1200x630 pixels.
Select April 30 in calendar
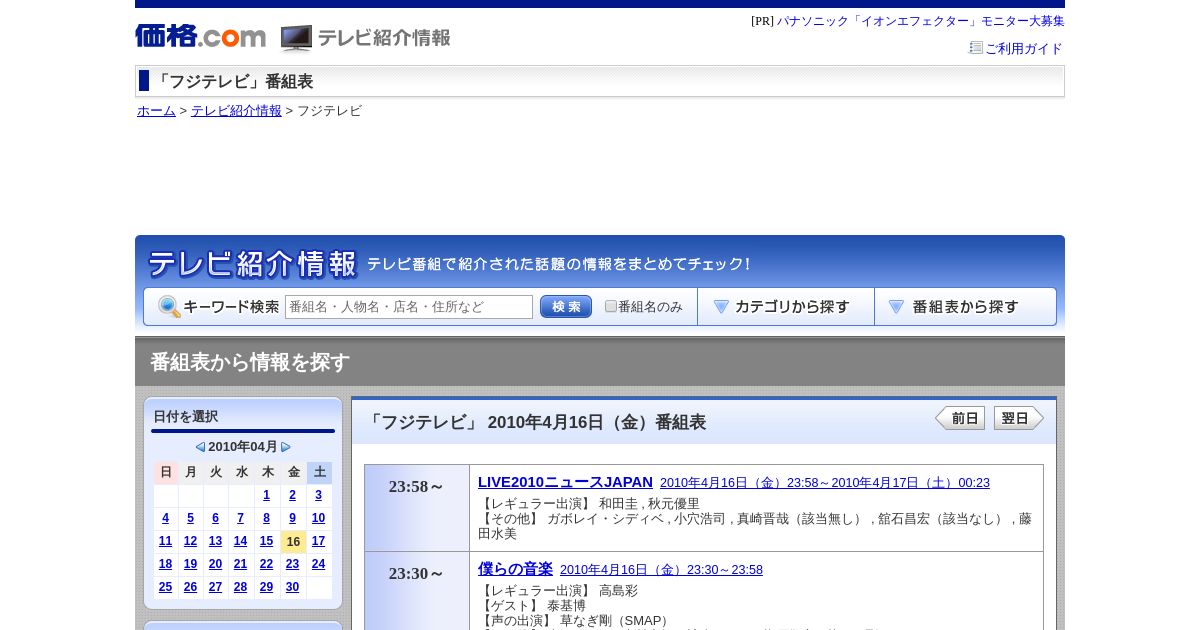click(x=293, y=587)
